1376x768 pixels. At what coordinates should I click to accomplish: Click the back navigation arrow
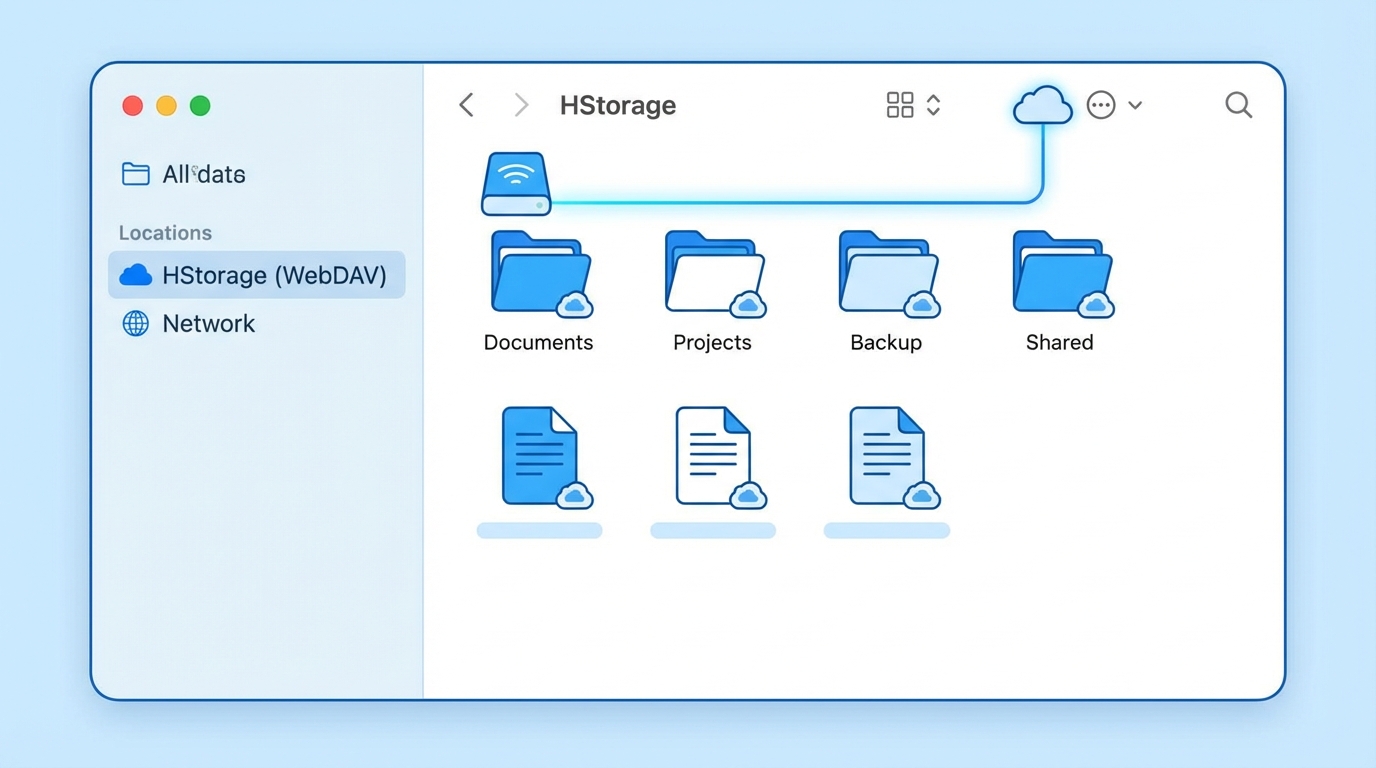(466, 104)
